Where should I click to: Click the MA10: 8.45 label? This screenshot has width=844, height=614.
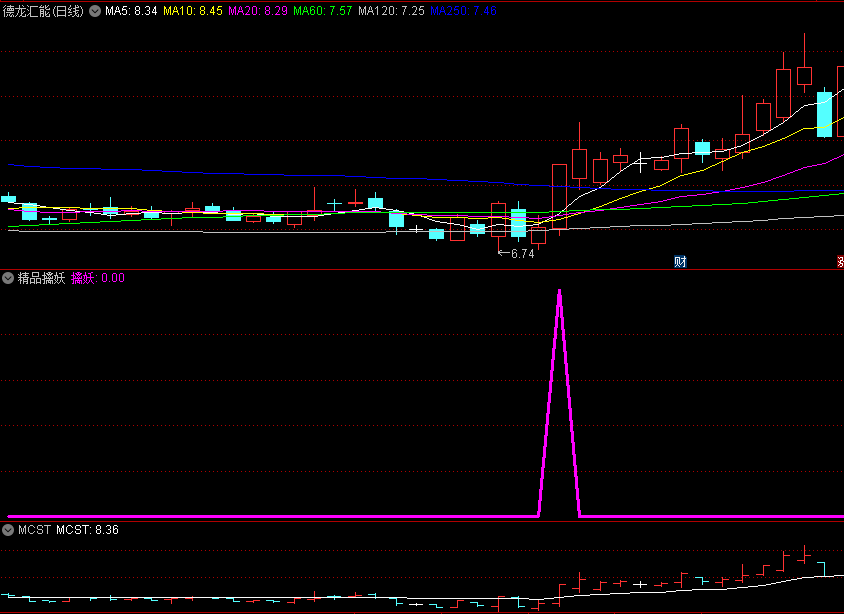pyautogui.click(x=193, y=11)
